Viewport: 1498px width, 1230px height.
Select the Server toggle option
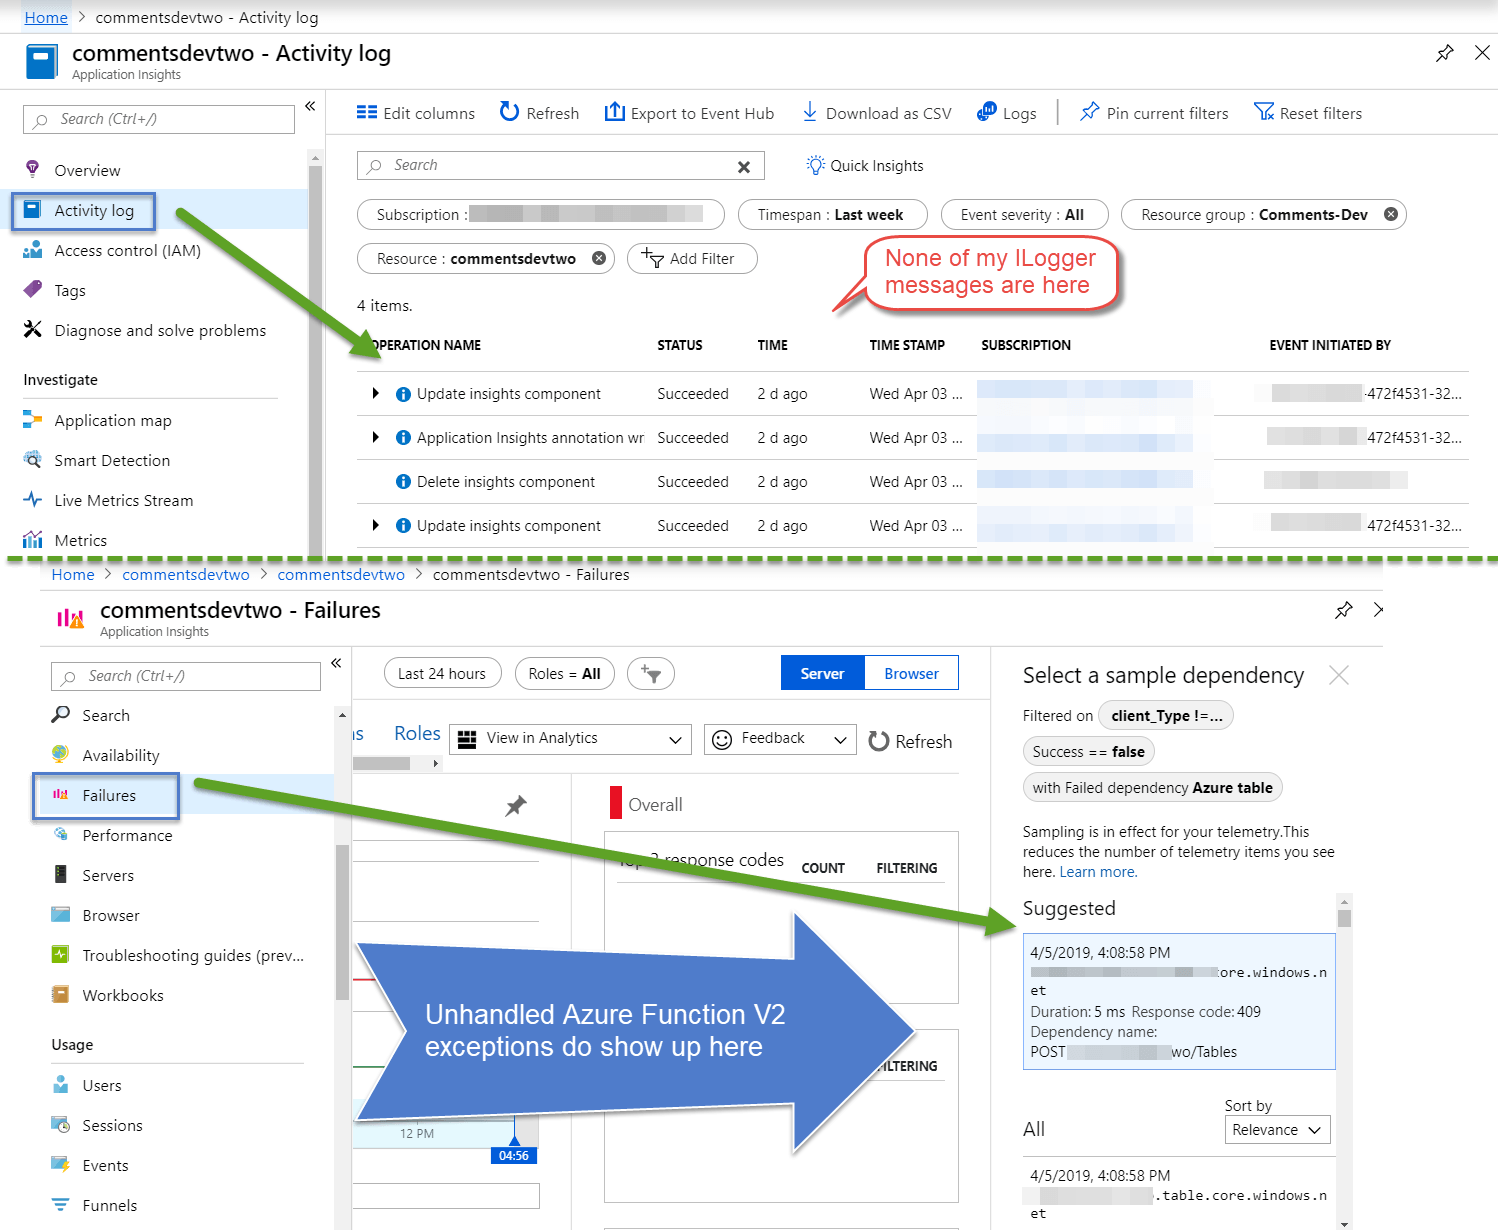822,674
